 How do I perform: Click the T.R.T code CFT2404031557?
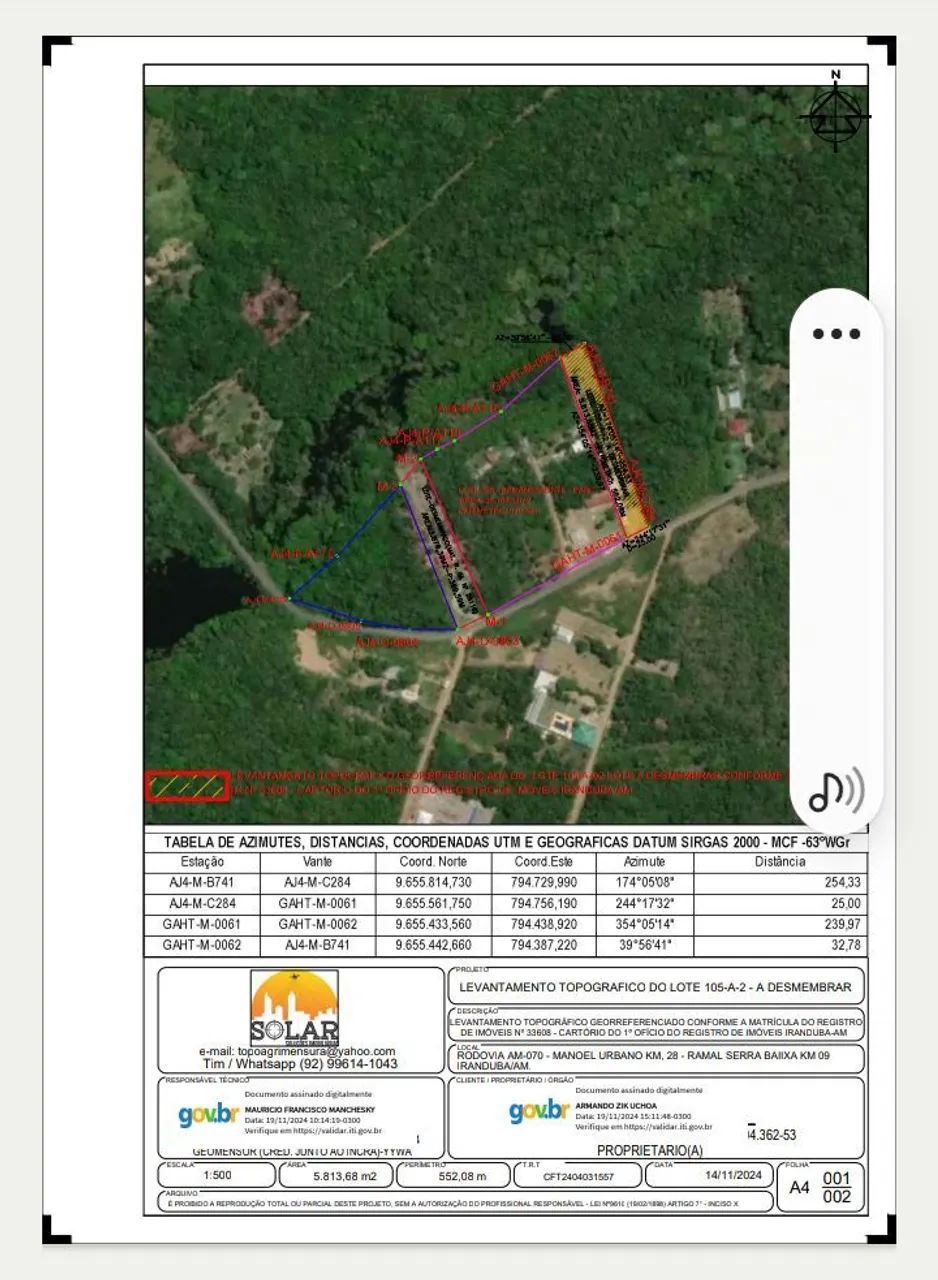[x=578, y=1177]
